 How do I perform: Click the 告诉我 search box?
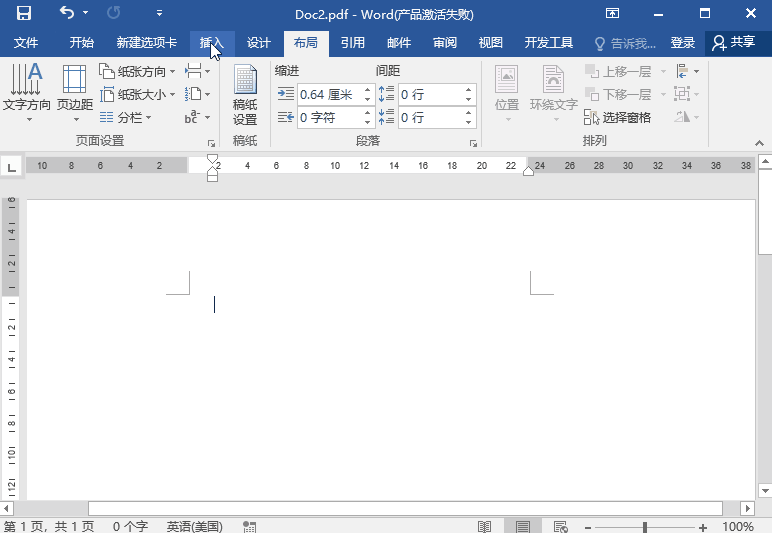tap(626, 44)
